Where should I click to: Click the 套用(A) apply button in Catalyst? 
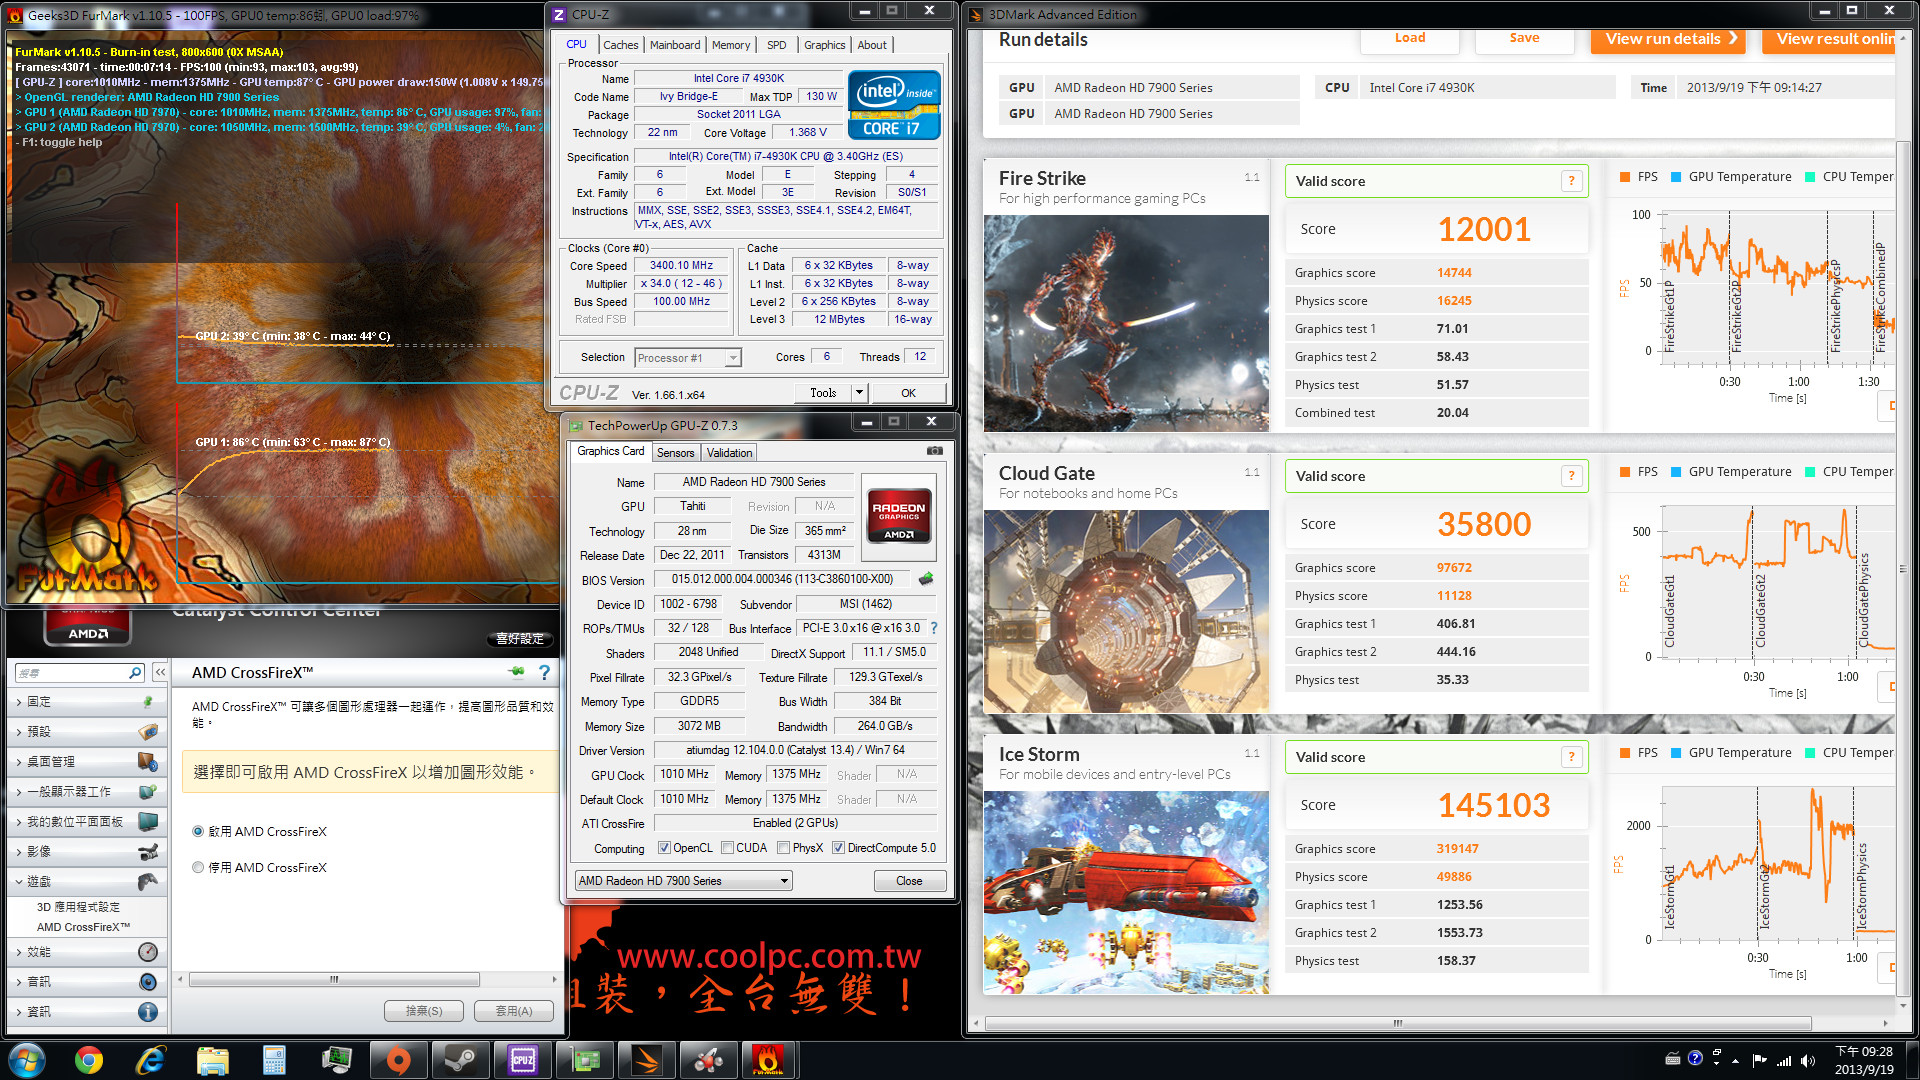513,1011
